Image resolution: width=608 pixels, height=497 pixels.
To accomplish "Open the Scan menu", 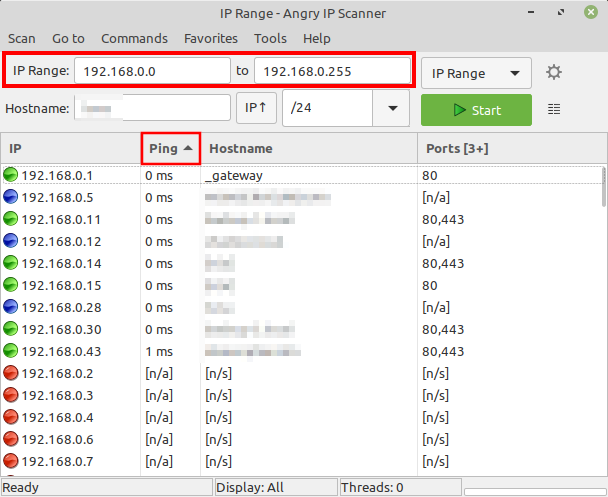I will coord(22,38).
